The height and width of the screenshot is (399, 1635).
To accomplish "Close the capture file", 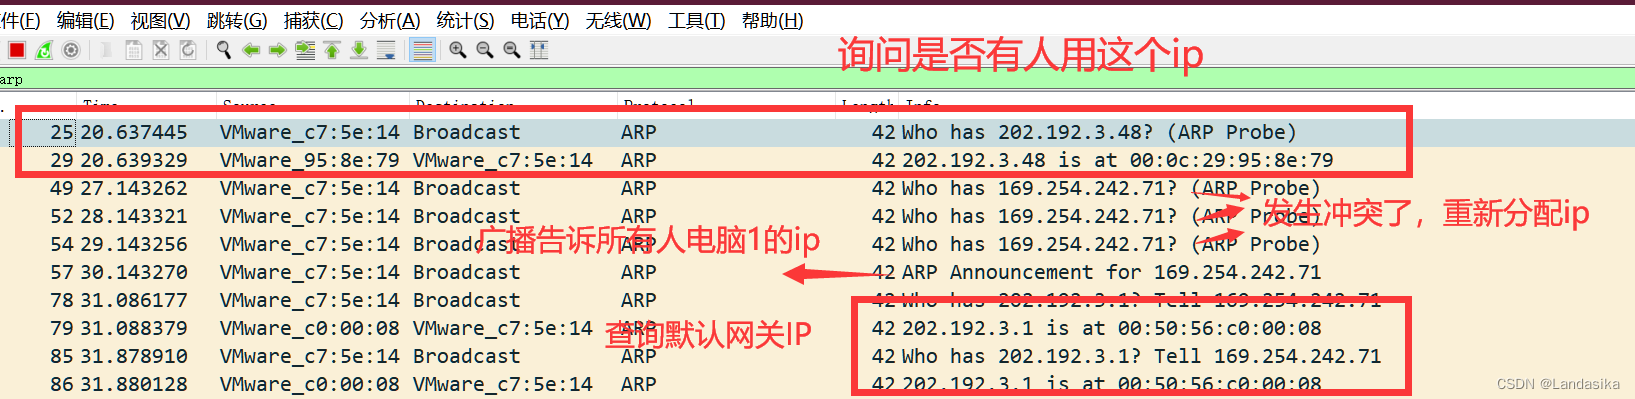I will pyautogui.click(x=160, y=50).
